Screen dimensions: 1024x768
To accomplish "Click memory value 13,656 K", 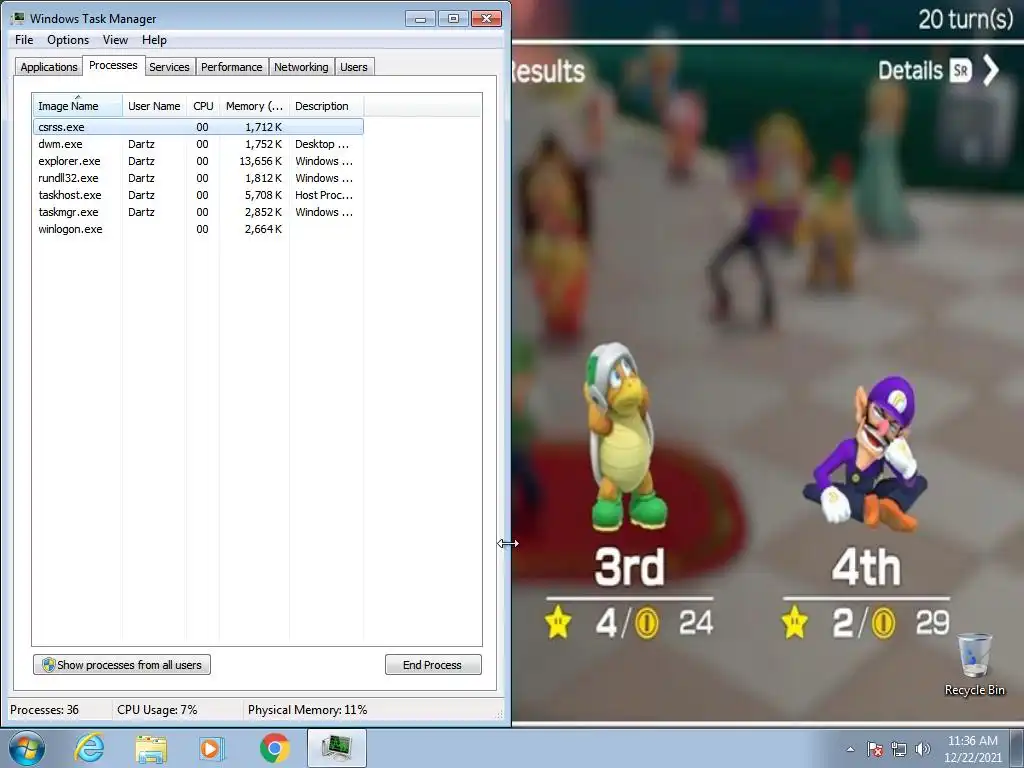I will coord(261,161).
